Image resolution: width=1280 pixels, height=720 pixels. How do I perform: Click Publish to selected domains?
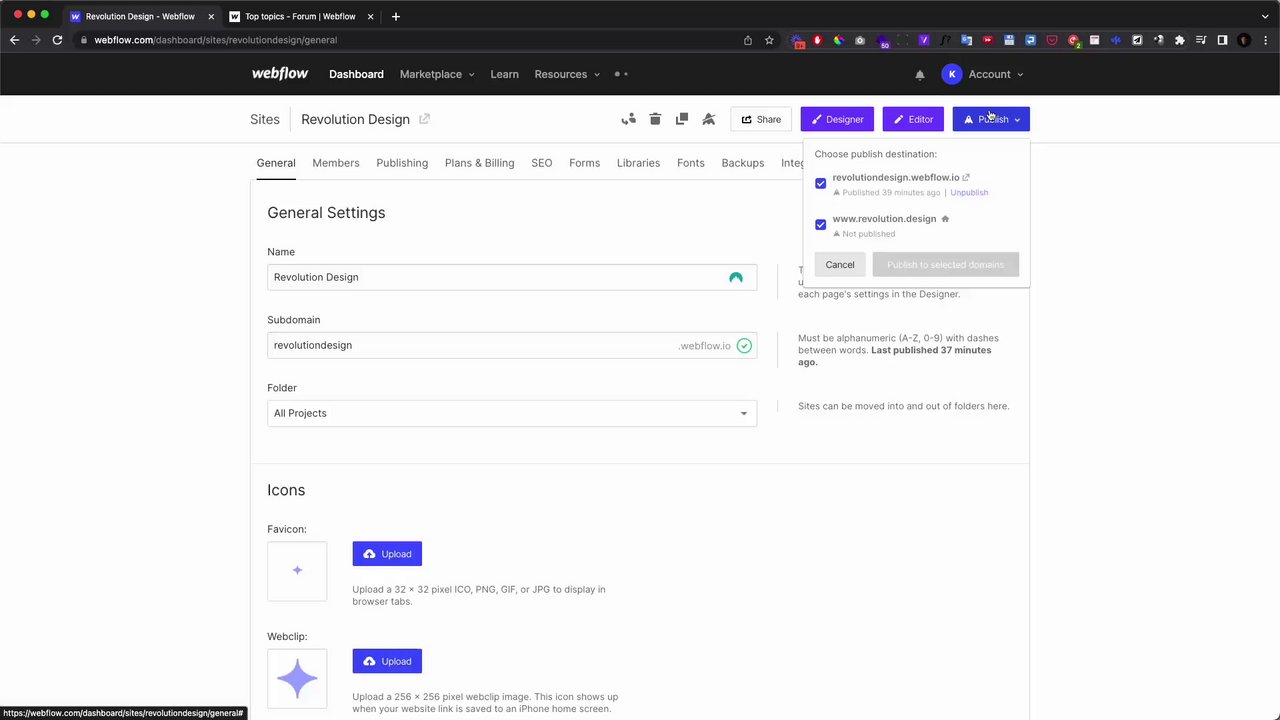pyautogui.click(x=945, y=265)
